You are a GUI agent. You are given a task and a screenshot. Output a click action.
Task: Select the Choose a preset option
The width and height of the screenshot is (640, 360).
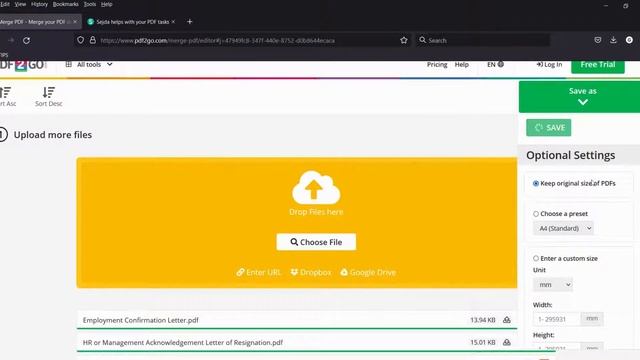(536, 214)
